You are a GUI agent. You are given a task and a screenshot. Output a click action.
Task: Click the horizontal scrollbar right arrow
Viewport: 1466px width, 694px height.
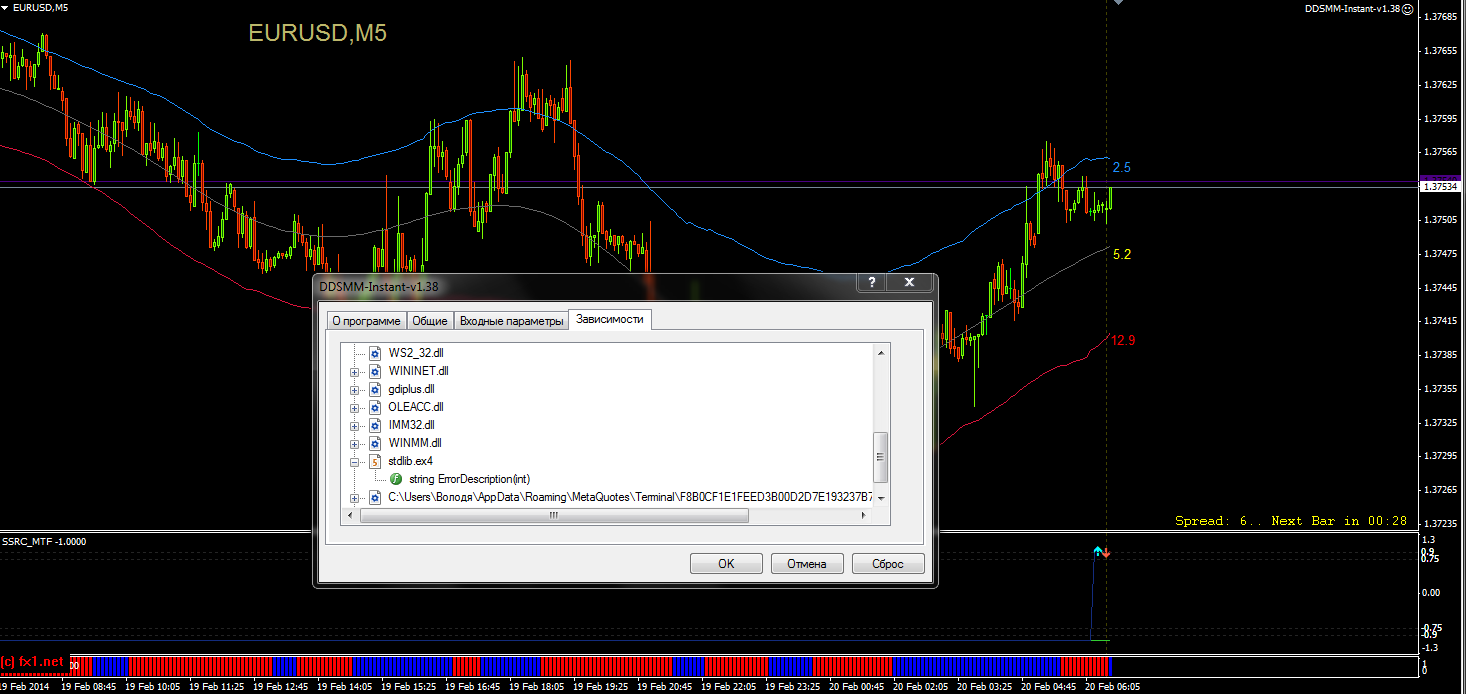[x=865, y=516]
